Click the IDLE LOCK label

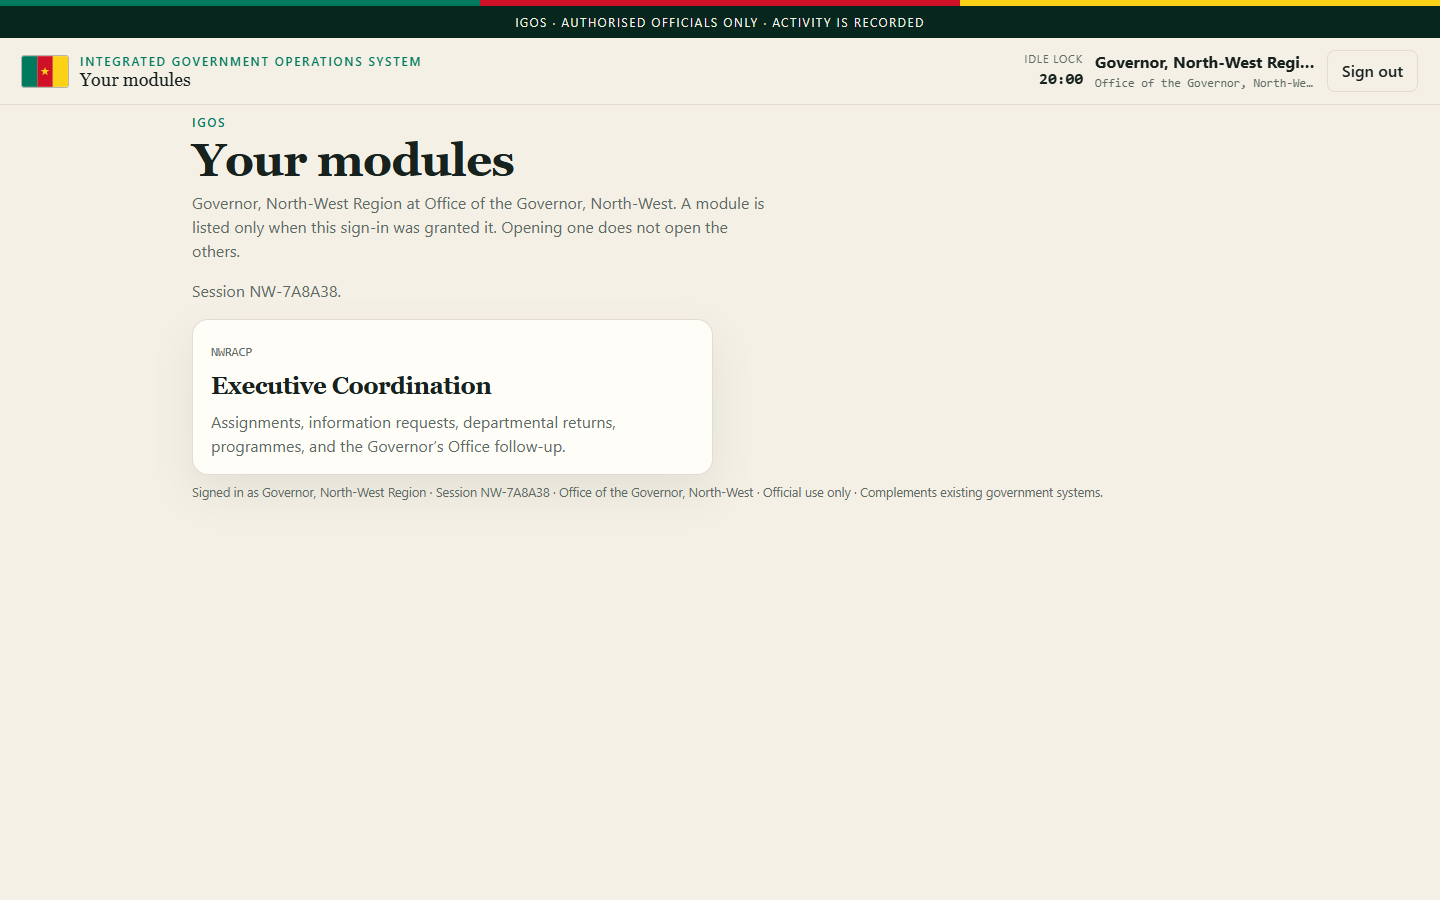pyautogui.click(x=1053, y=59)
